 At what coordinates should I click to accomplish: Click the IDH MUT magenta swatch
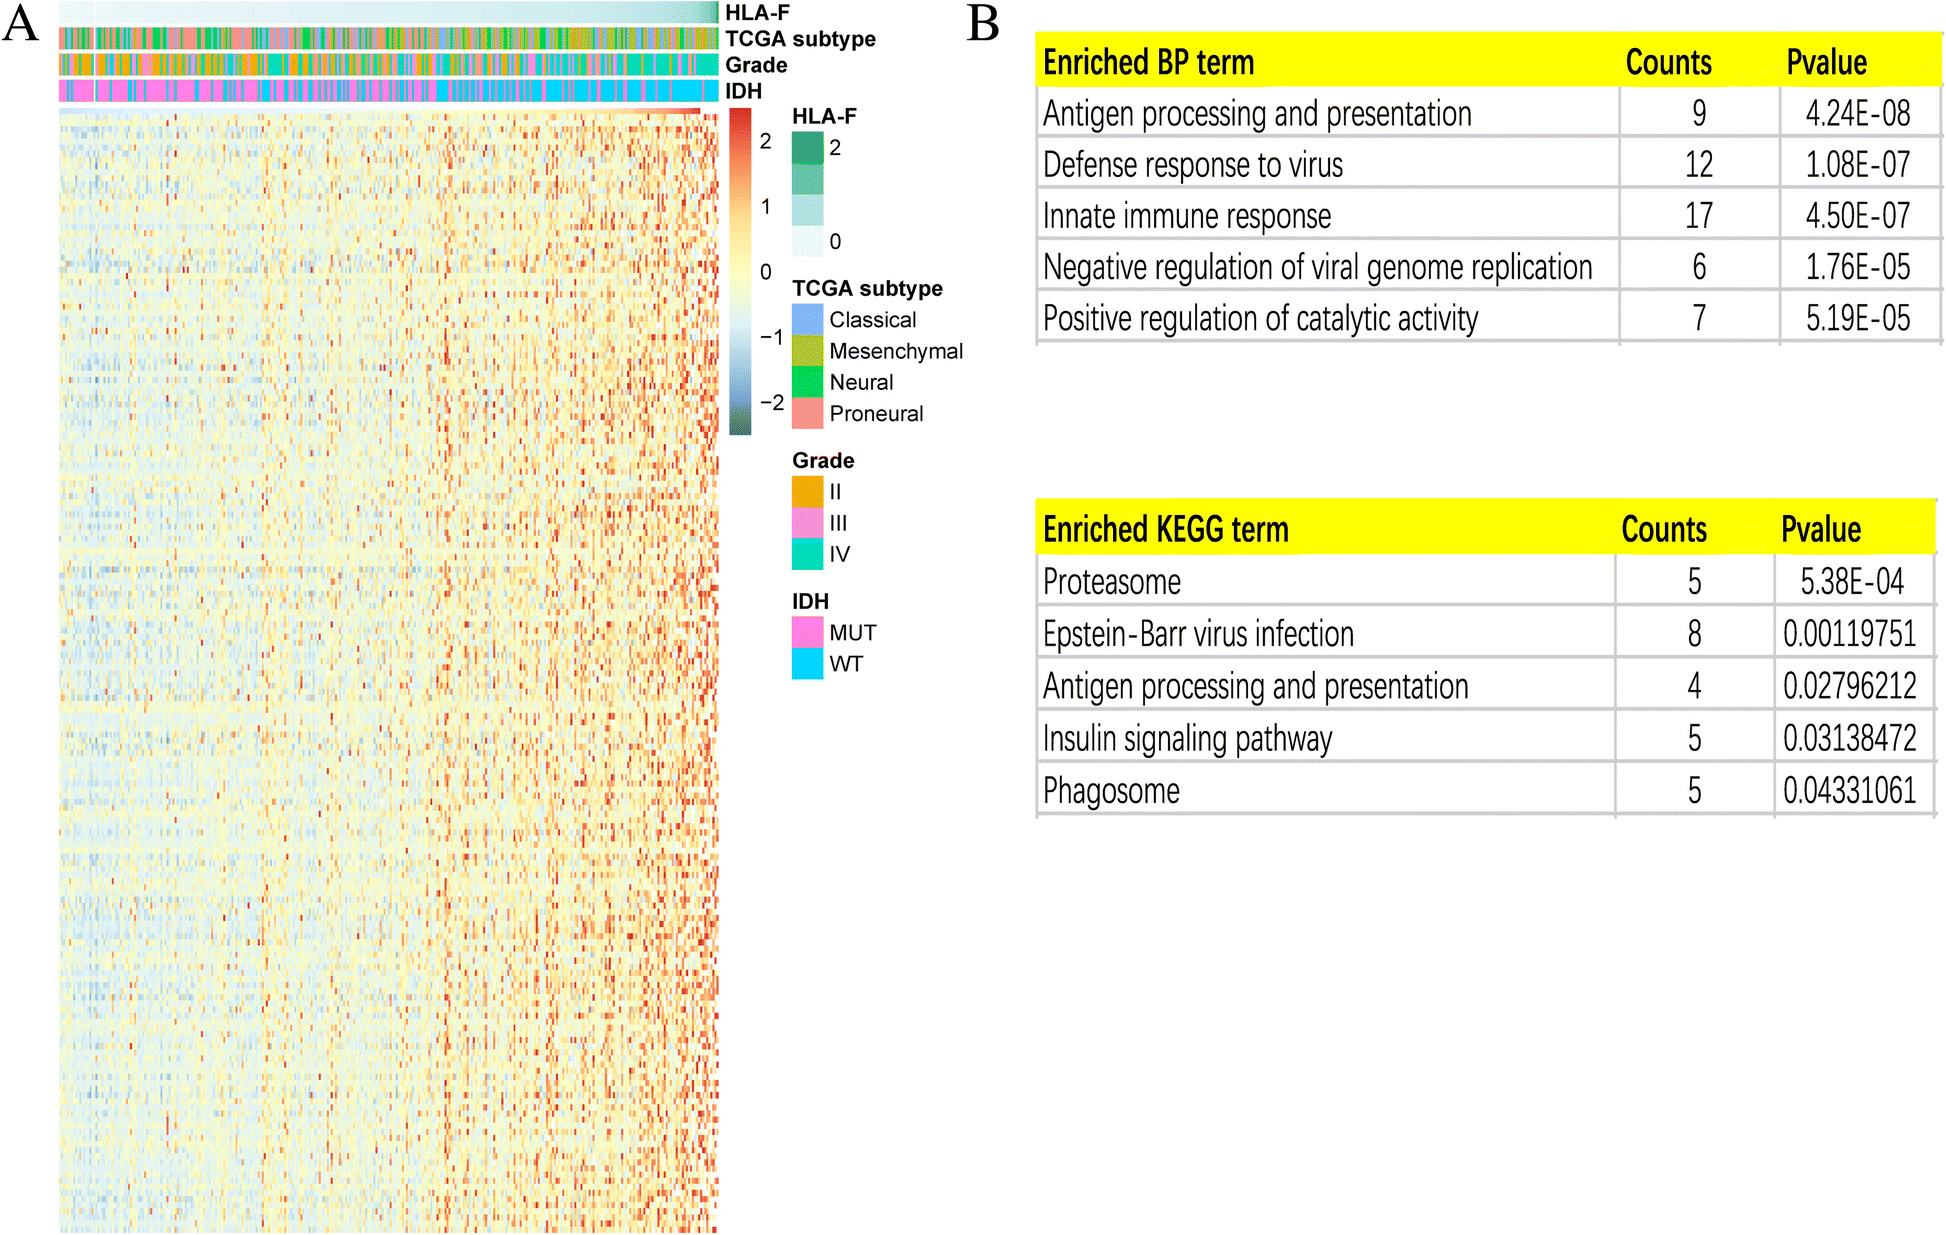(807, 632)
